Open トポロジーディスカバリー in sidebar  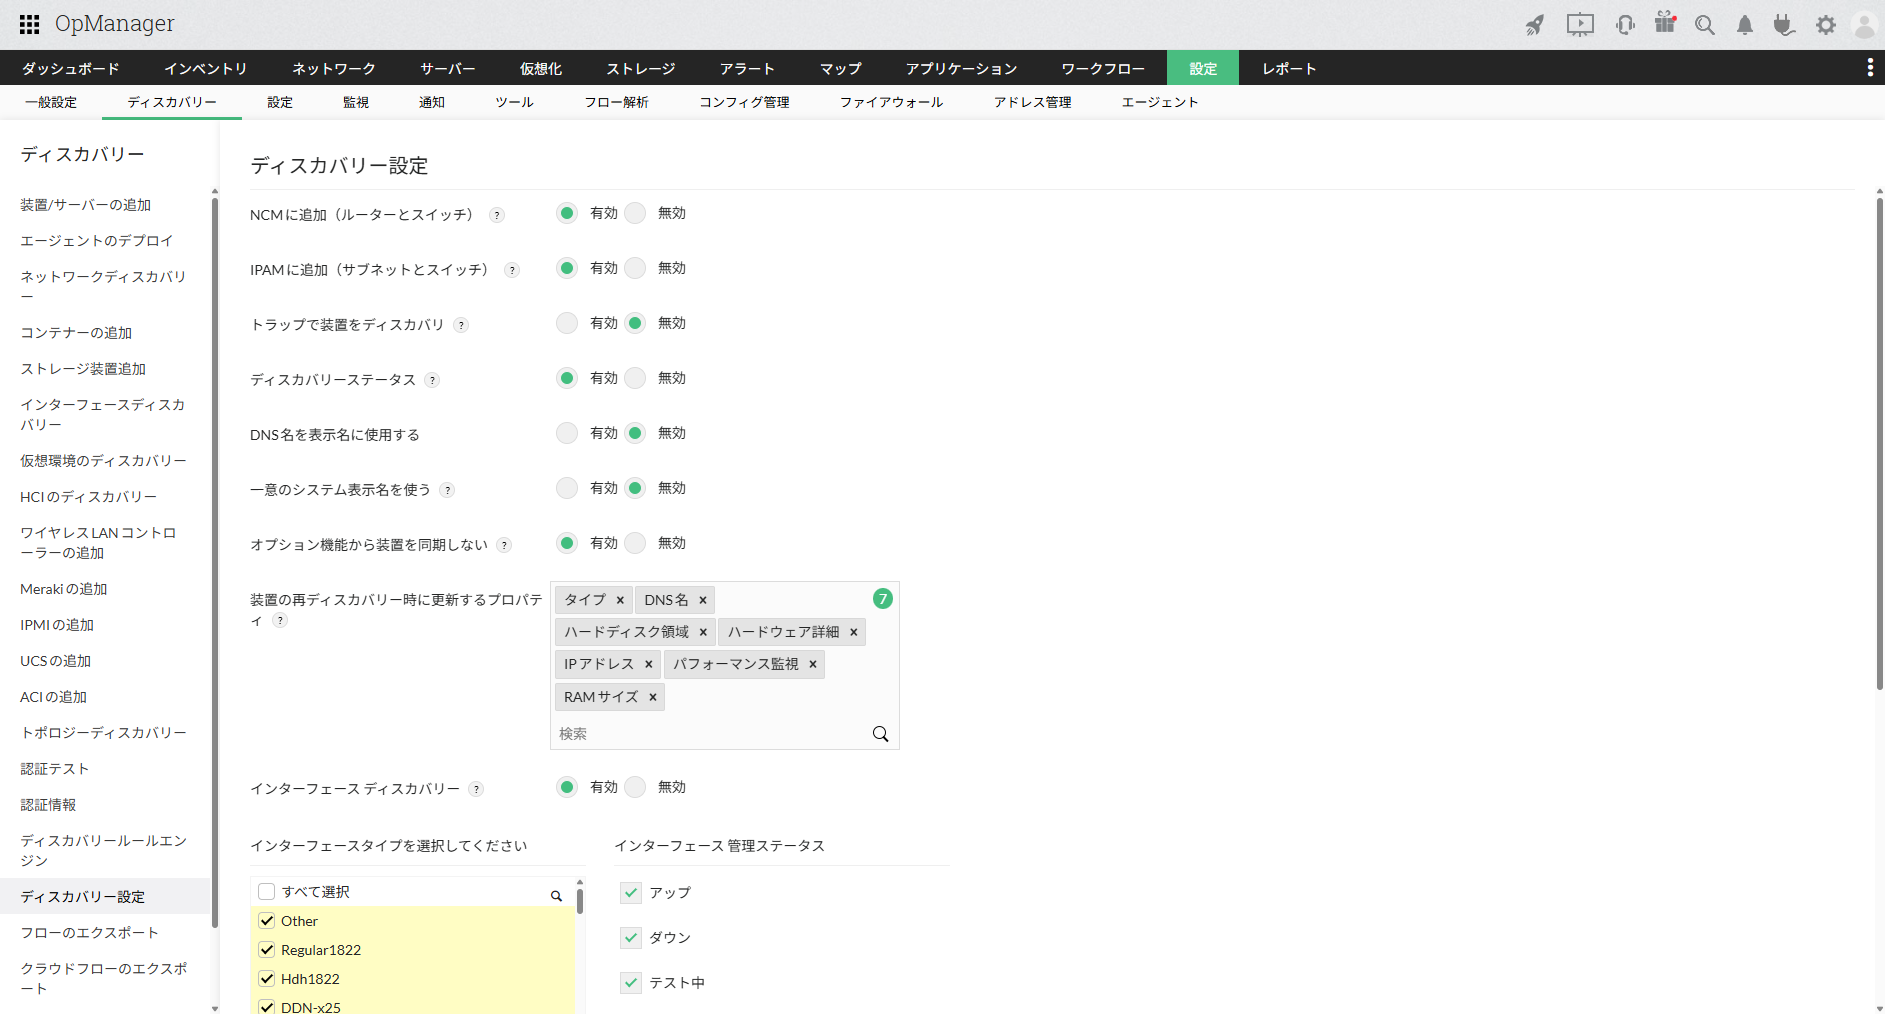104,733
